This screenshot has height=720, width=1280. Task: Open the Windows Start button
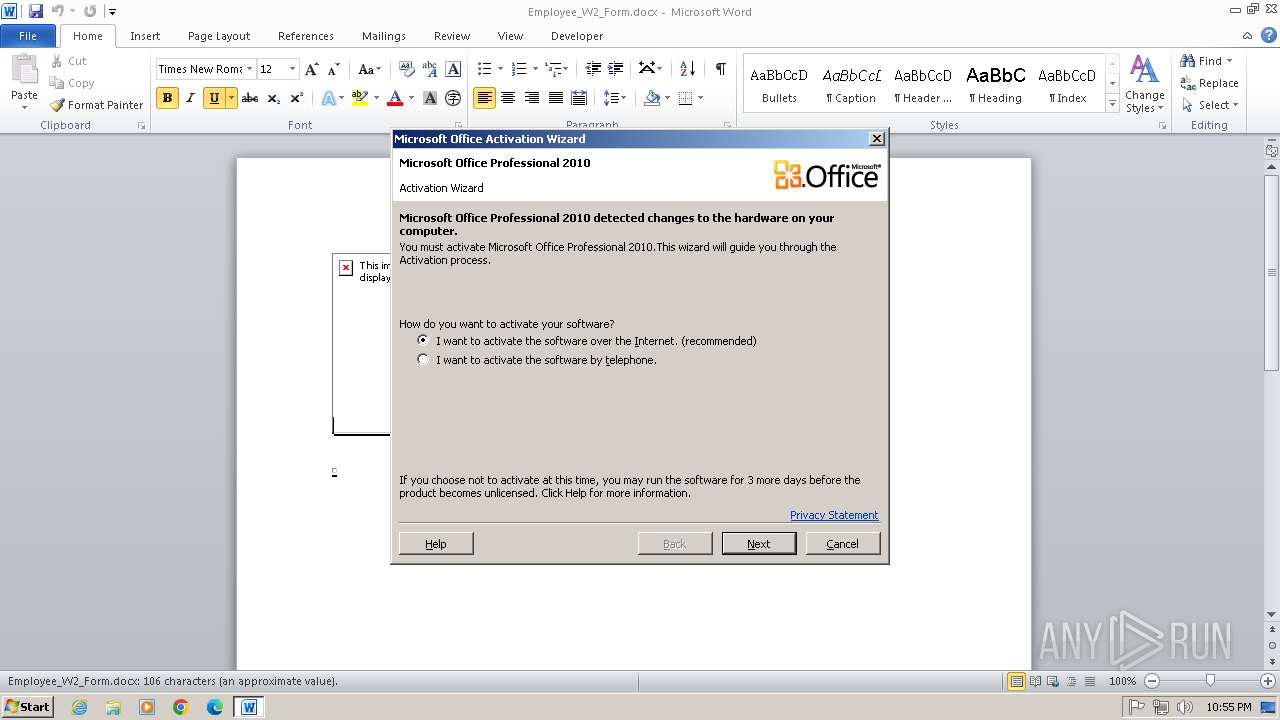(28, 707)
